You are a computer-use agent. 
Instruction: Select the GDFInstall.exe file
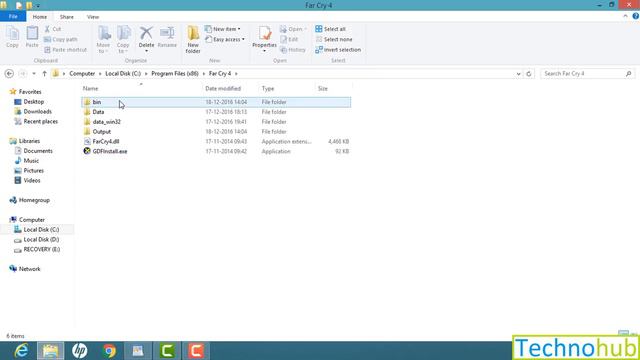[x=216, y=151]
